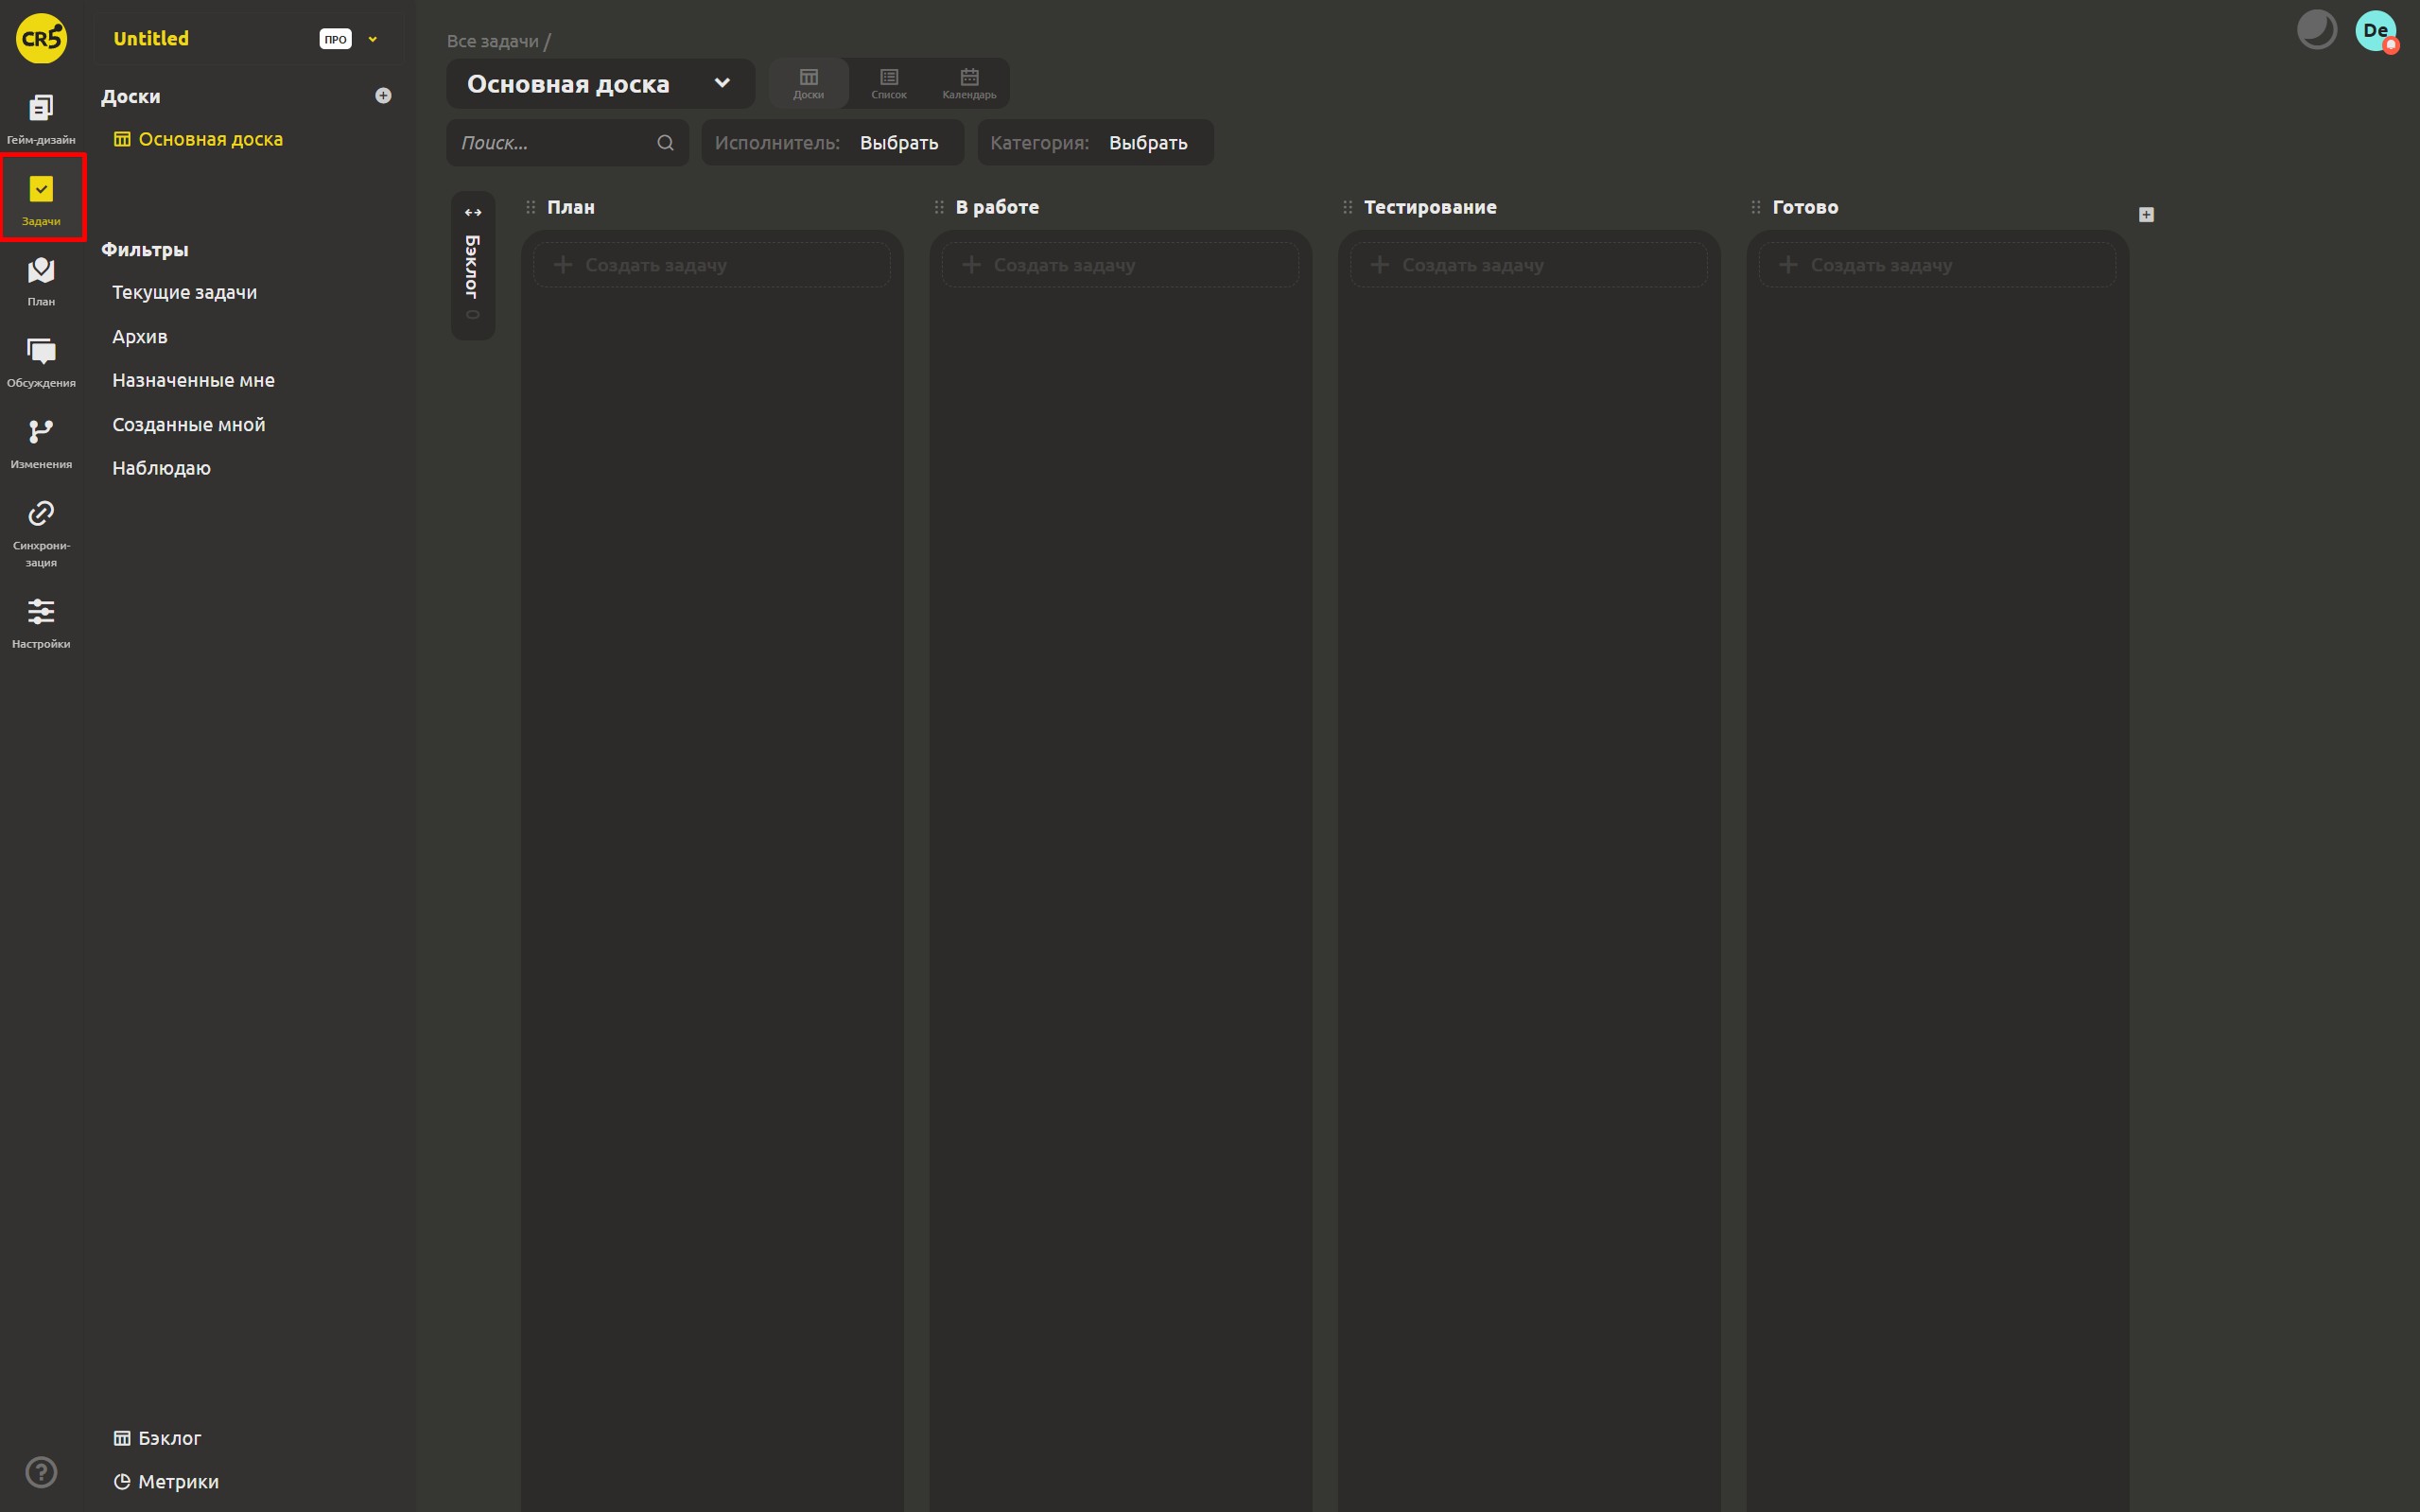Add a new board with plus icon

coord(383,96)
